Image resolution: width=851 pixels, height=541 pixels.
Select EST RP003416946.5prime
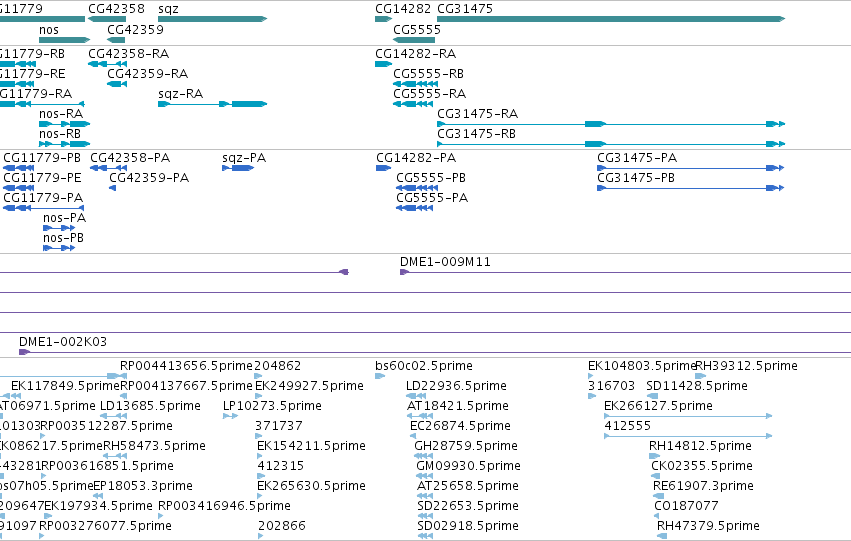[224, 506]
